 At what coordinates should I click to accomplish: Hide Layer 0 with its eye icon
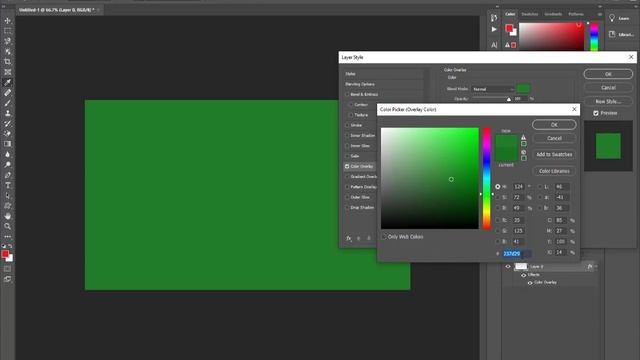(x=508, y=267)
